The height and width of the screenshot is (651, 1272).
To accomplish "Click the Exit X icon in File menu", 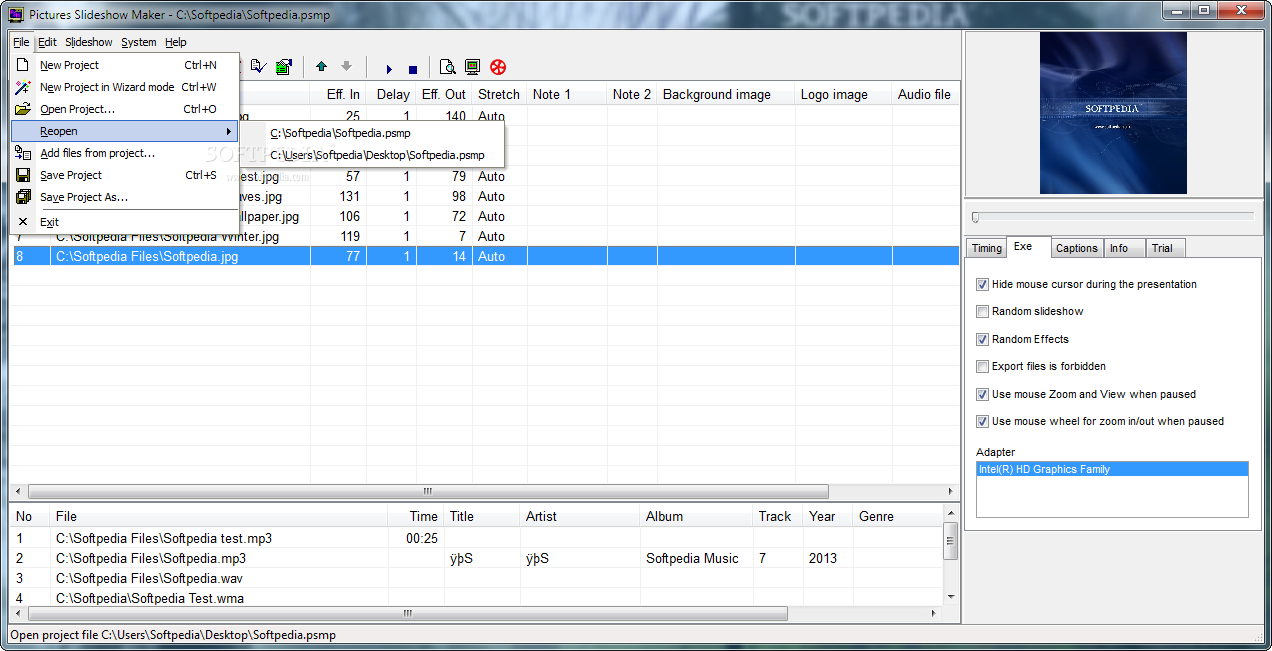I will pos(23,221).
